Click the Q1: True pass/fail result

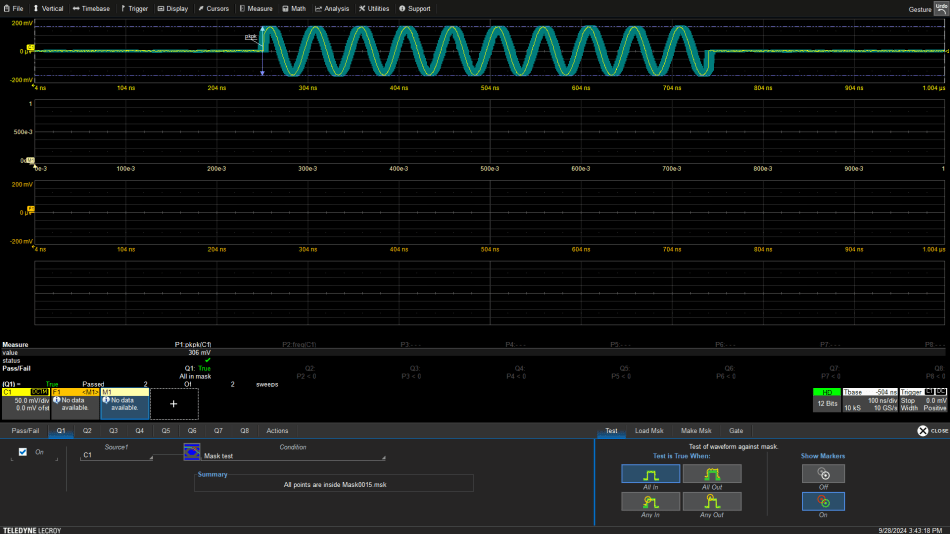(x=198, y=369)
